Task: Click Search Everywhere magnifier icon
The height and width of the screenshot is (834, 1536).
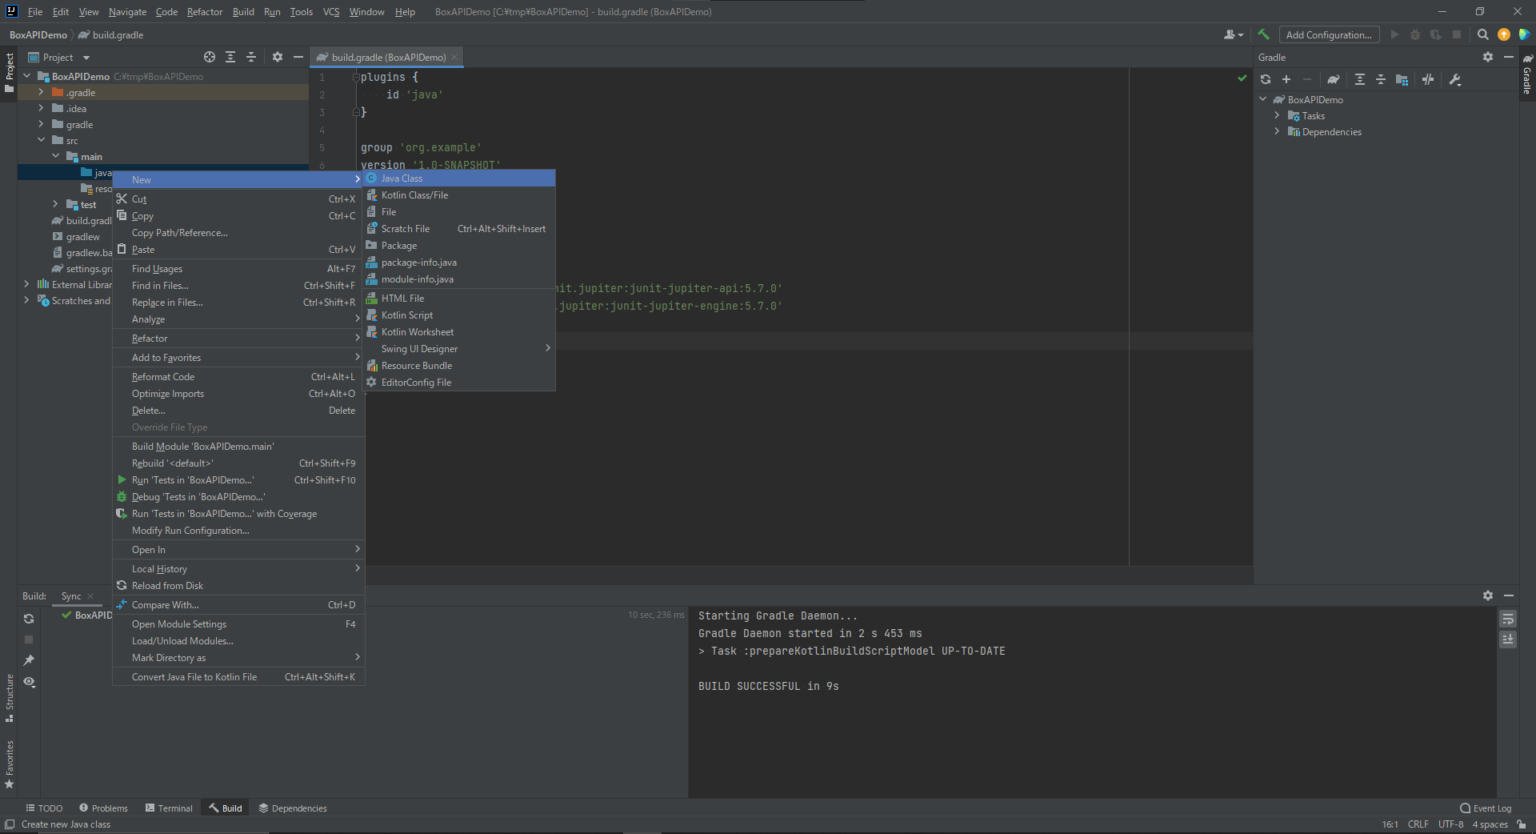Action: pos(1483,34)
